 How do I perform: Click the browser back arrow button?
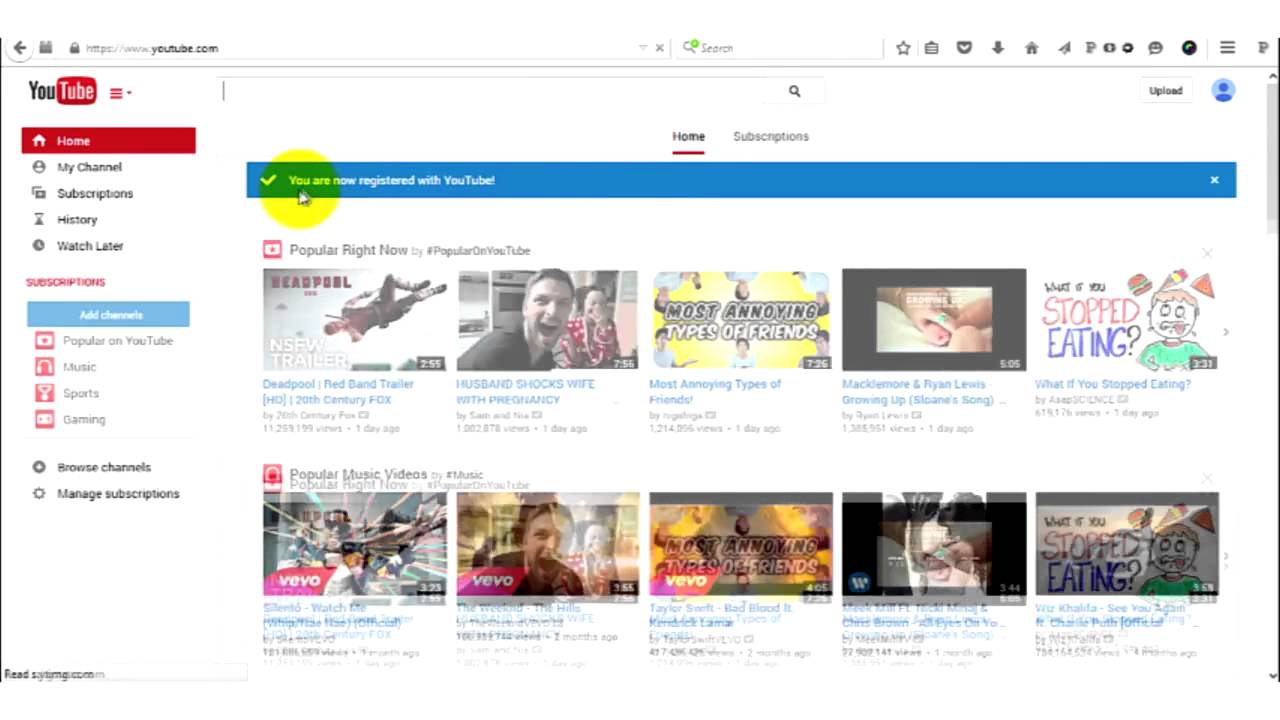20,48
